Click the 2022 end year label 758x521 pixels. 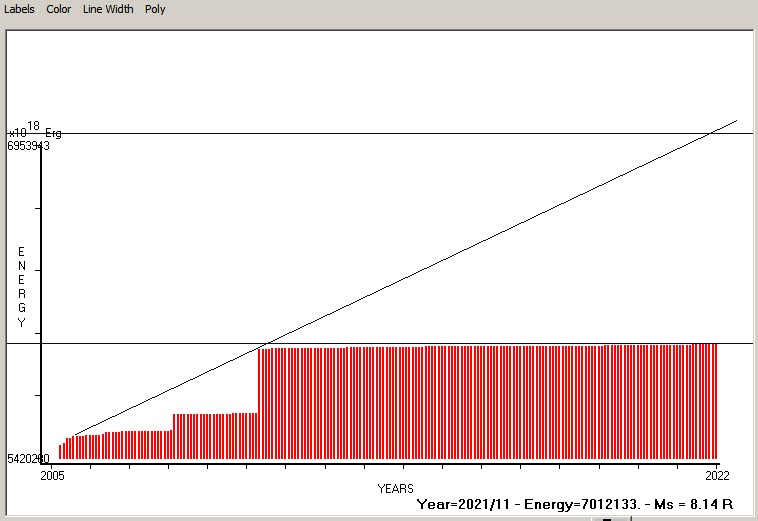(716, 475)
